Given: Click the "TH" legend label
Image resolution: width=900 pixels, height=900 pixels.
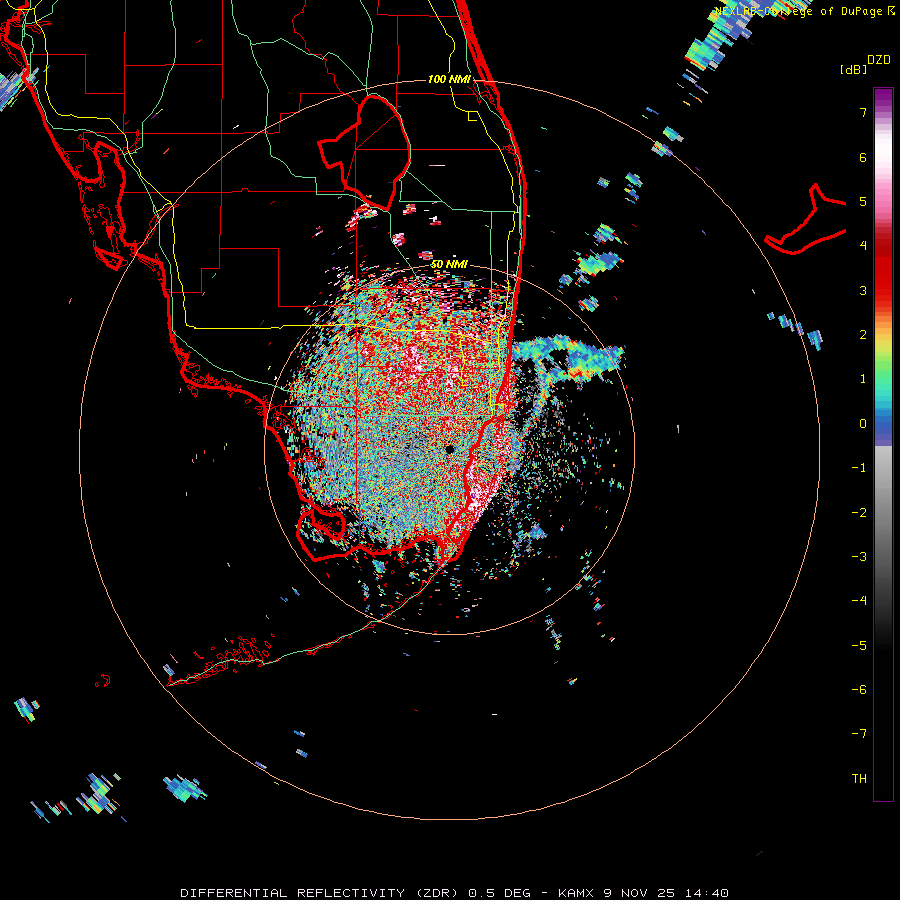Looking at the screenshot, I should 859,778.
